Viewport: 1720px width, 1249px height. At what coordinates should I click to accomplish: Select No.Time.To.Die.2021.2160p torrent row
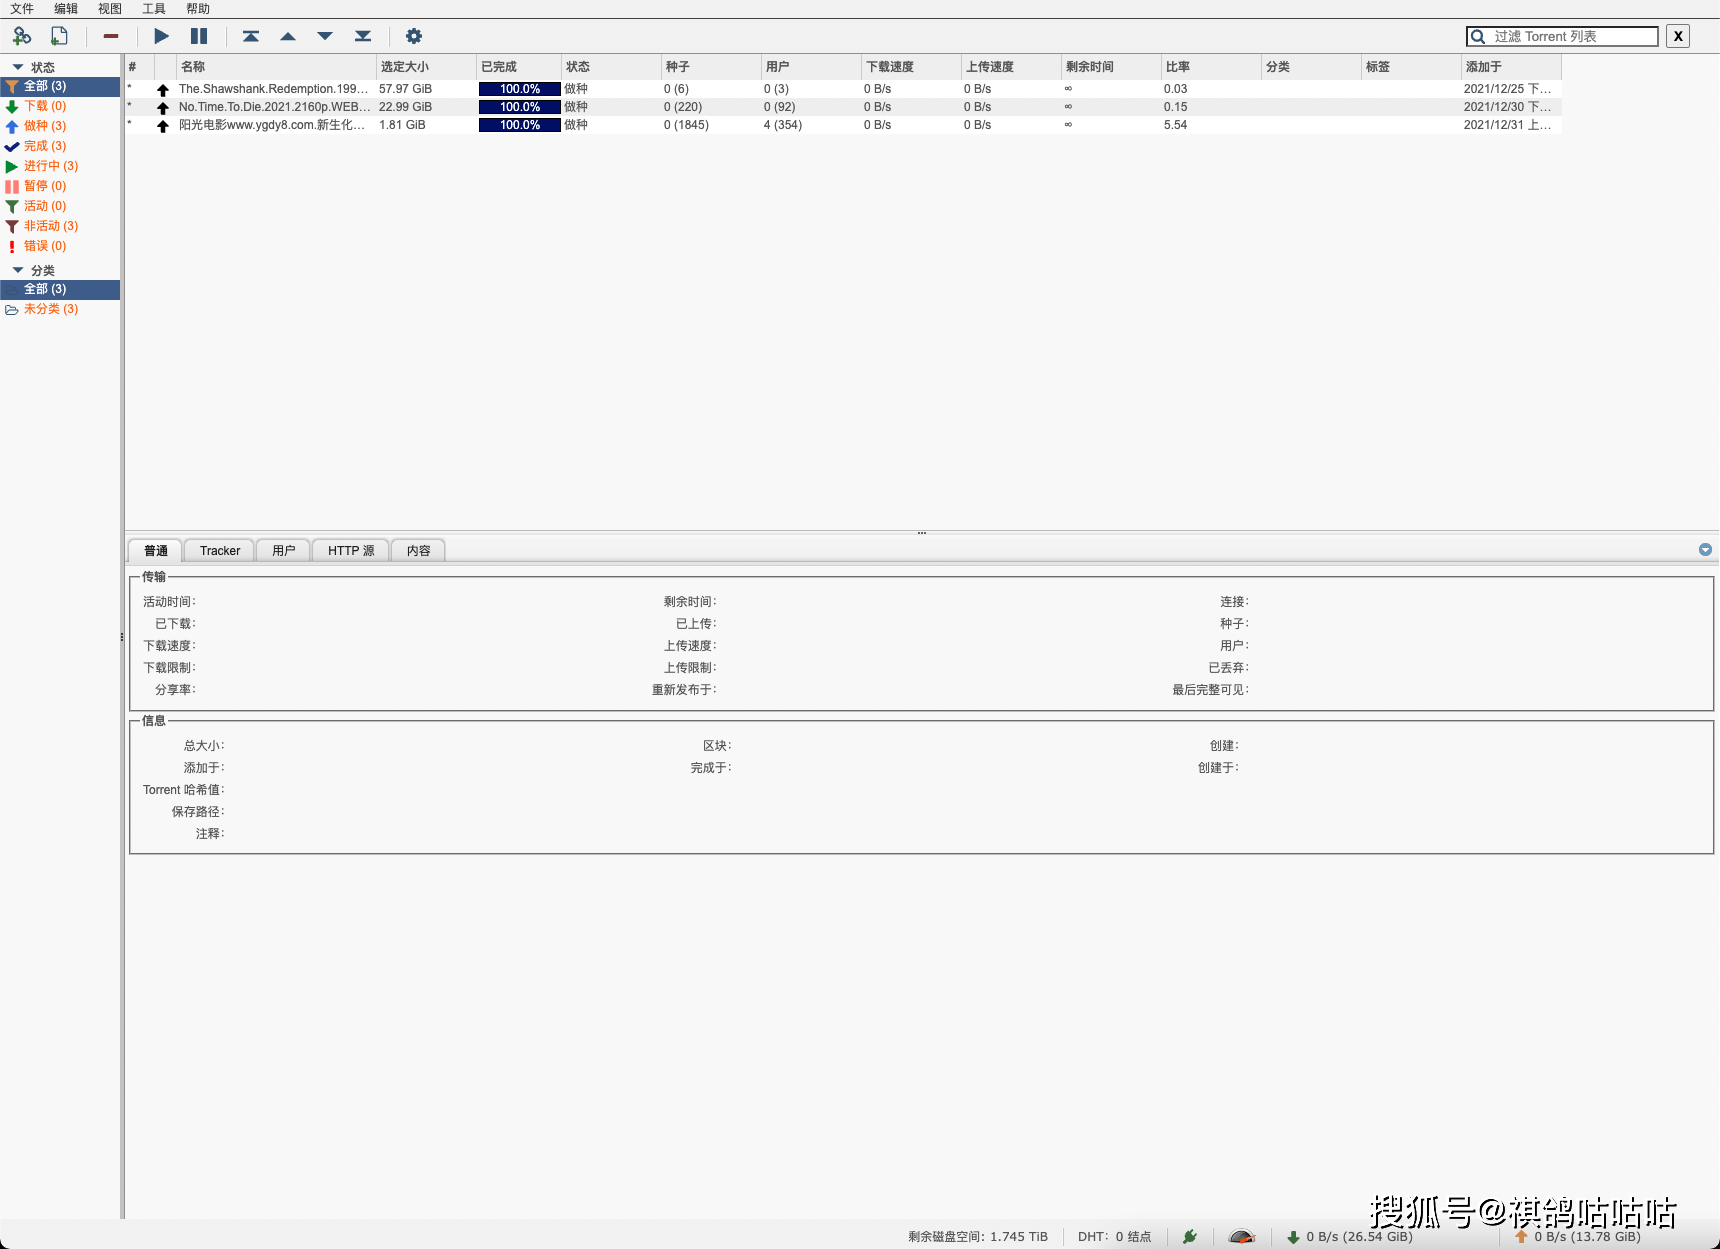(843, 107)
